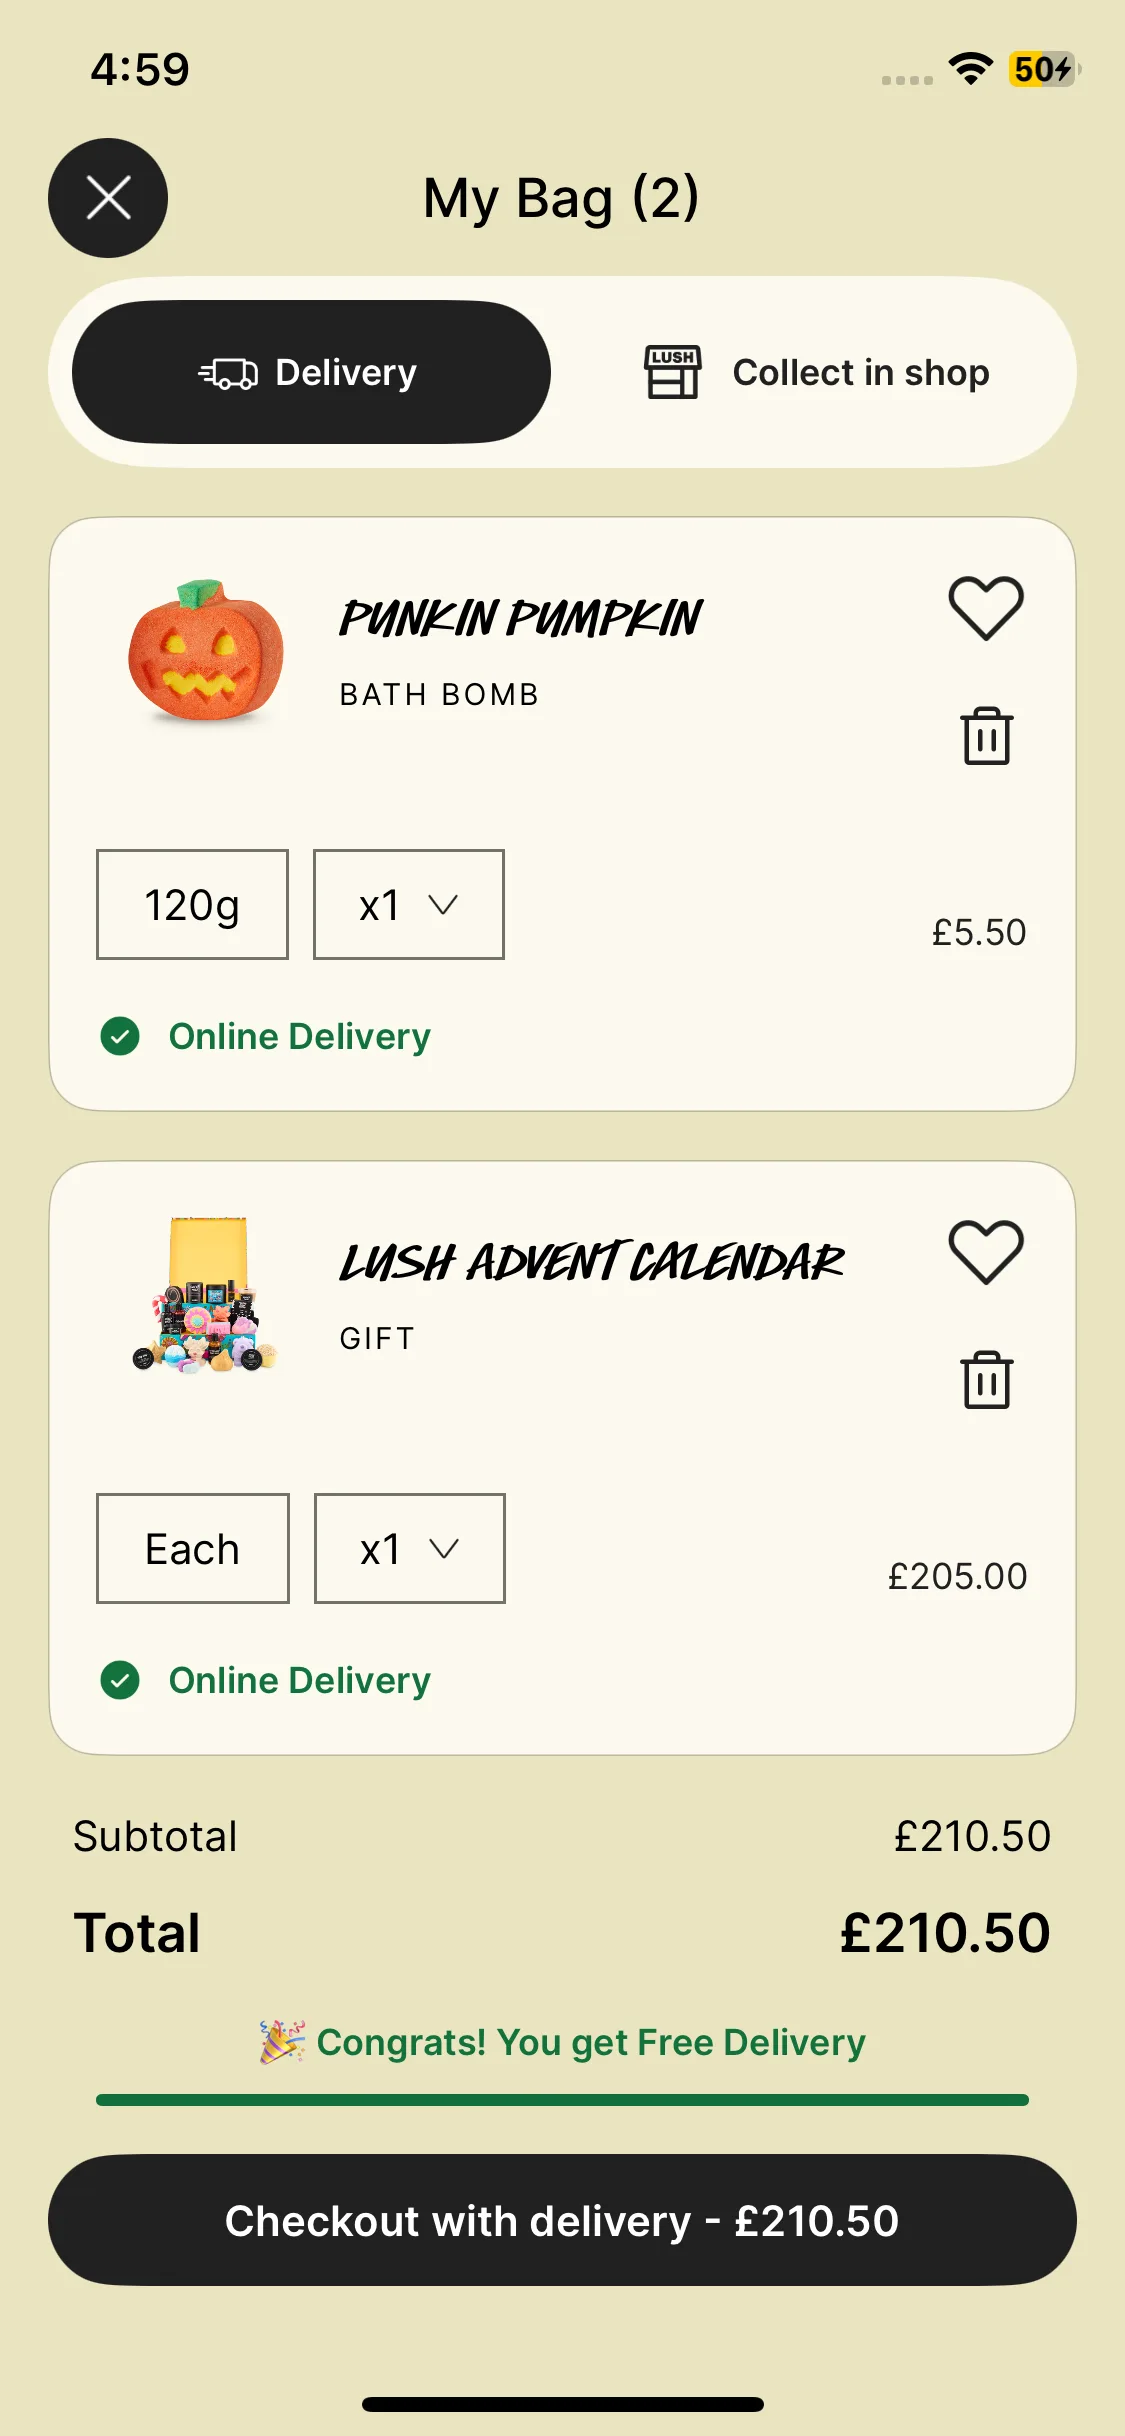Screen dimensions: 1125x2436
Task: Favorite the Lush Advent Calendar heart
Action: [x=986, y=1252]
